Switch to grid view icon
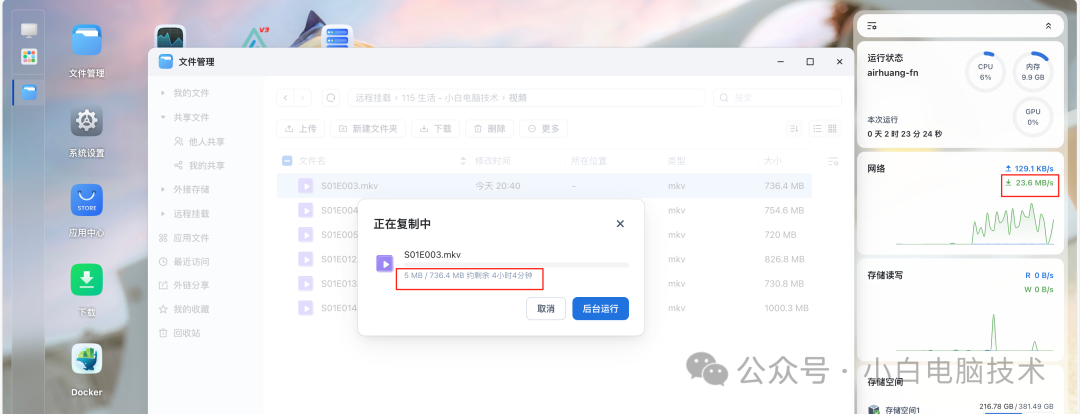 [833, 128]
